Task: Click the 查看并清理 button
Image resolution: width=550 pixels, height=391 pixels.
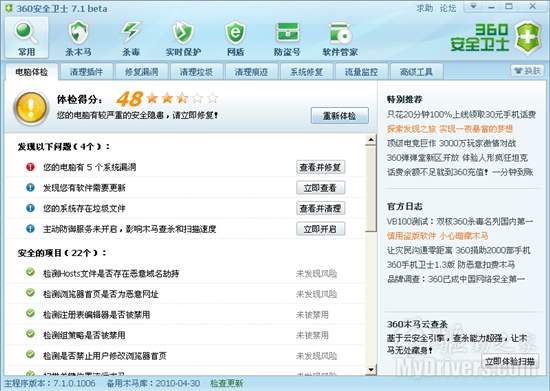Action: pyautogui.click(x=320, y=209)
